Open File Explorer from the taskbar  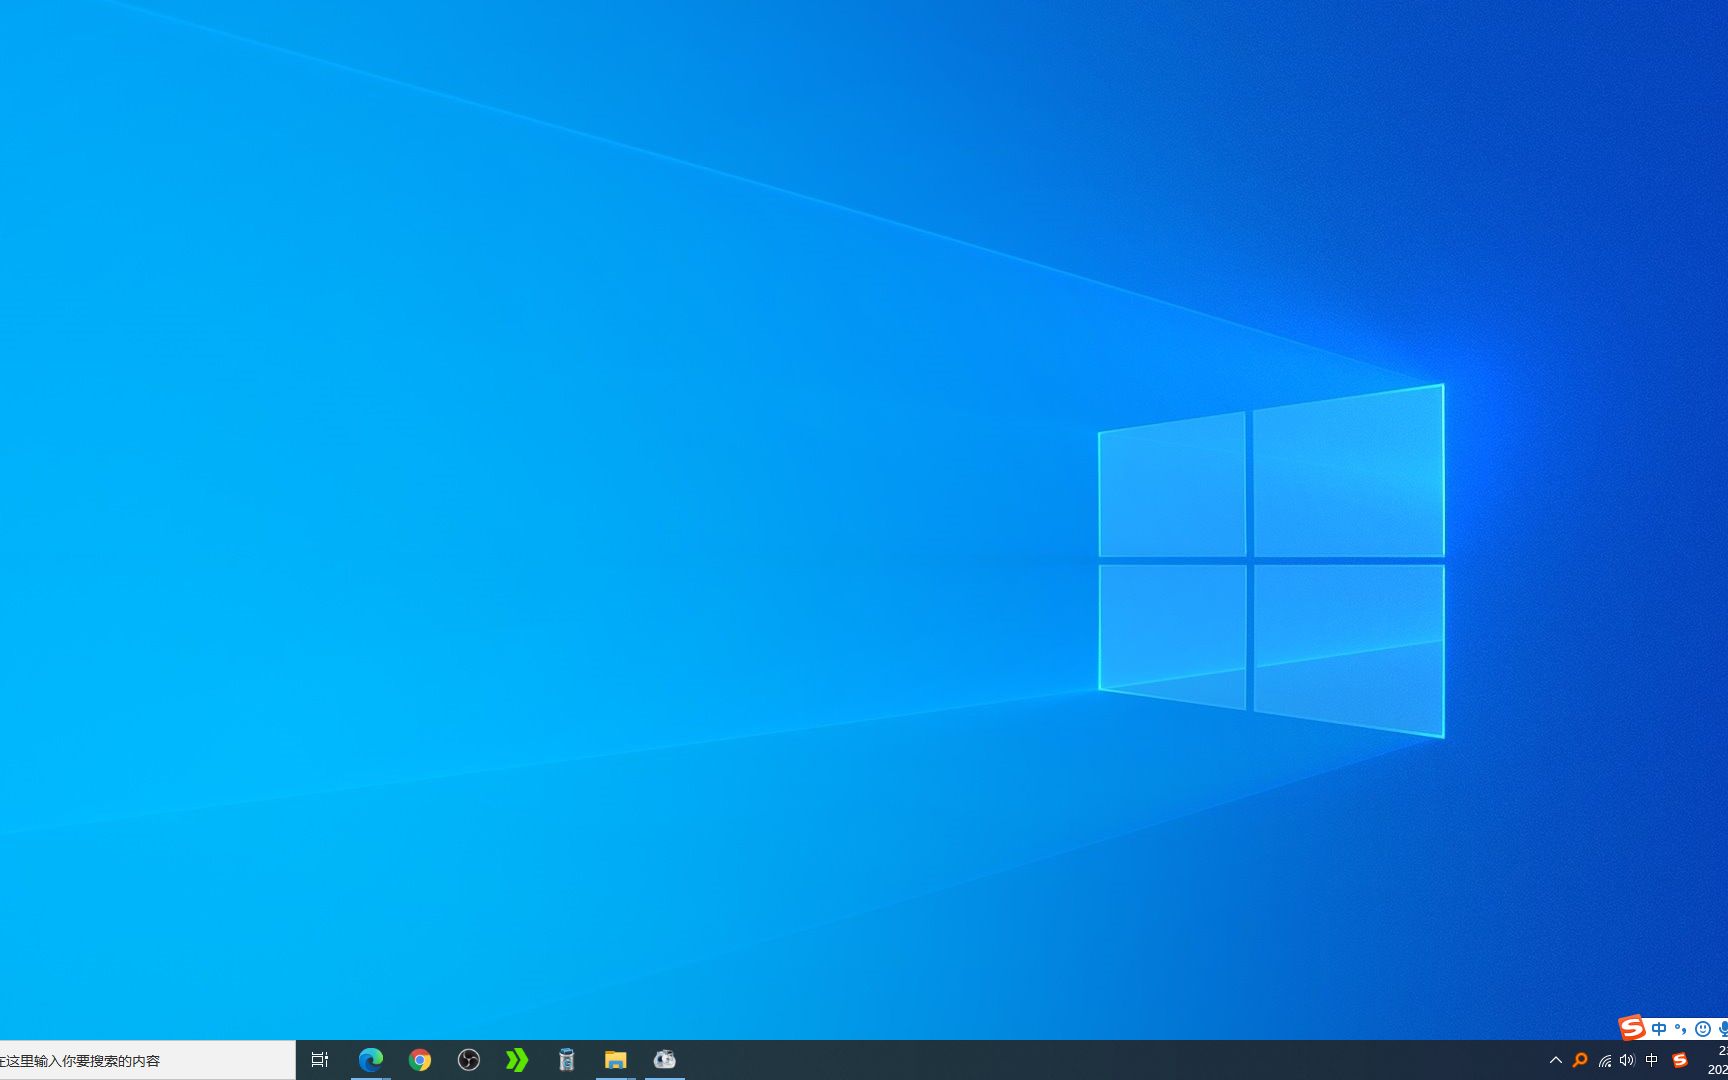coord(616,1060)
